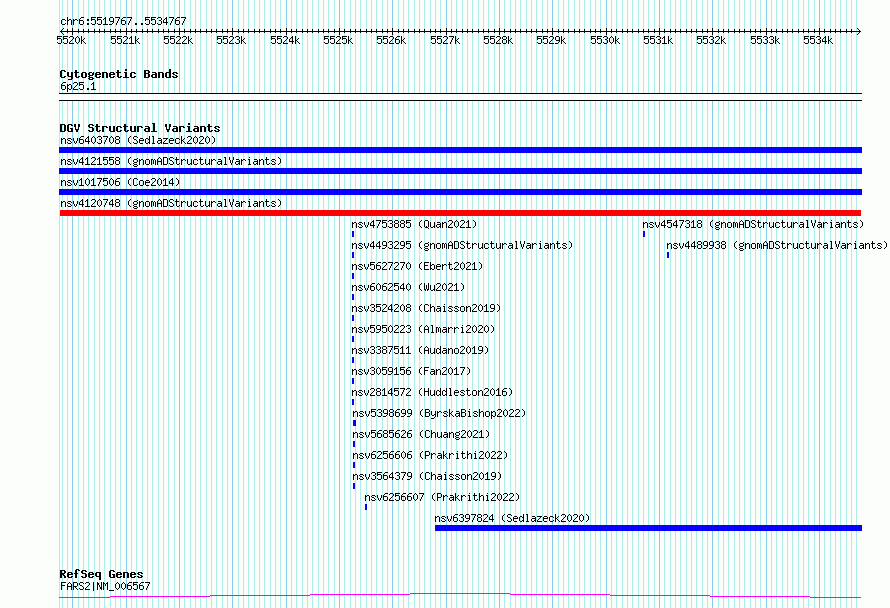Open the FARS2|NM_006567 gene label
890x608 pixels.
(105, 586)
